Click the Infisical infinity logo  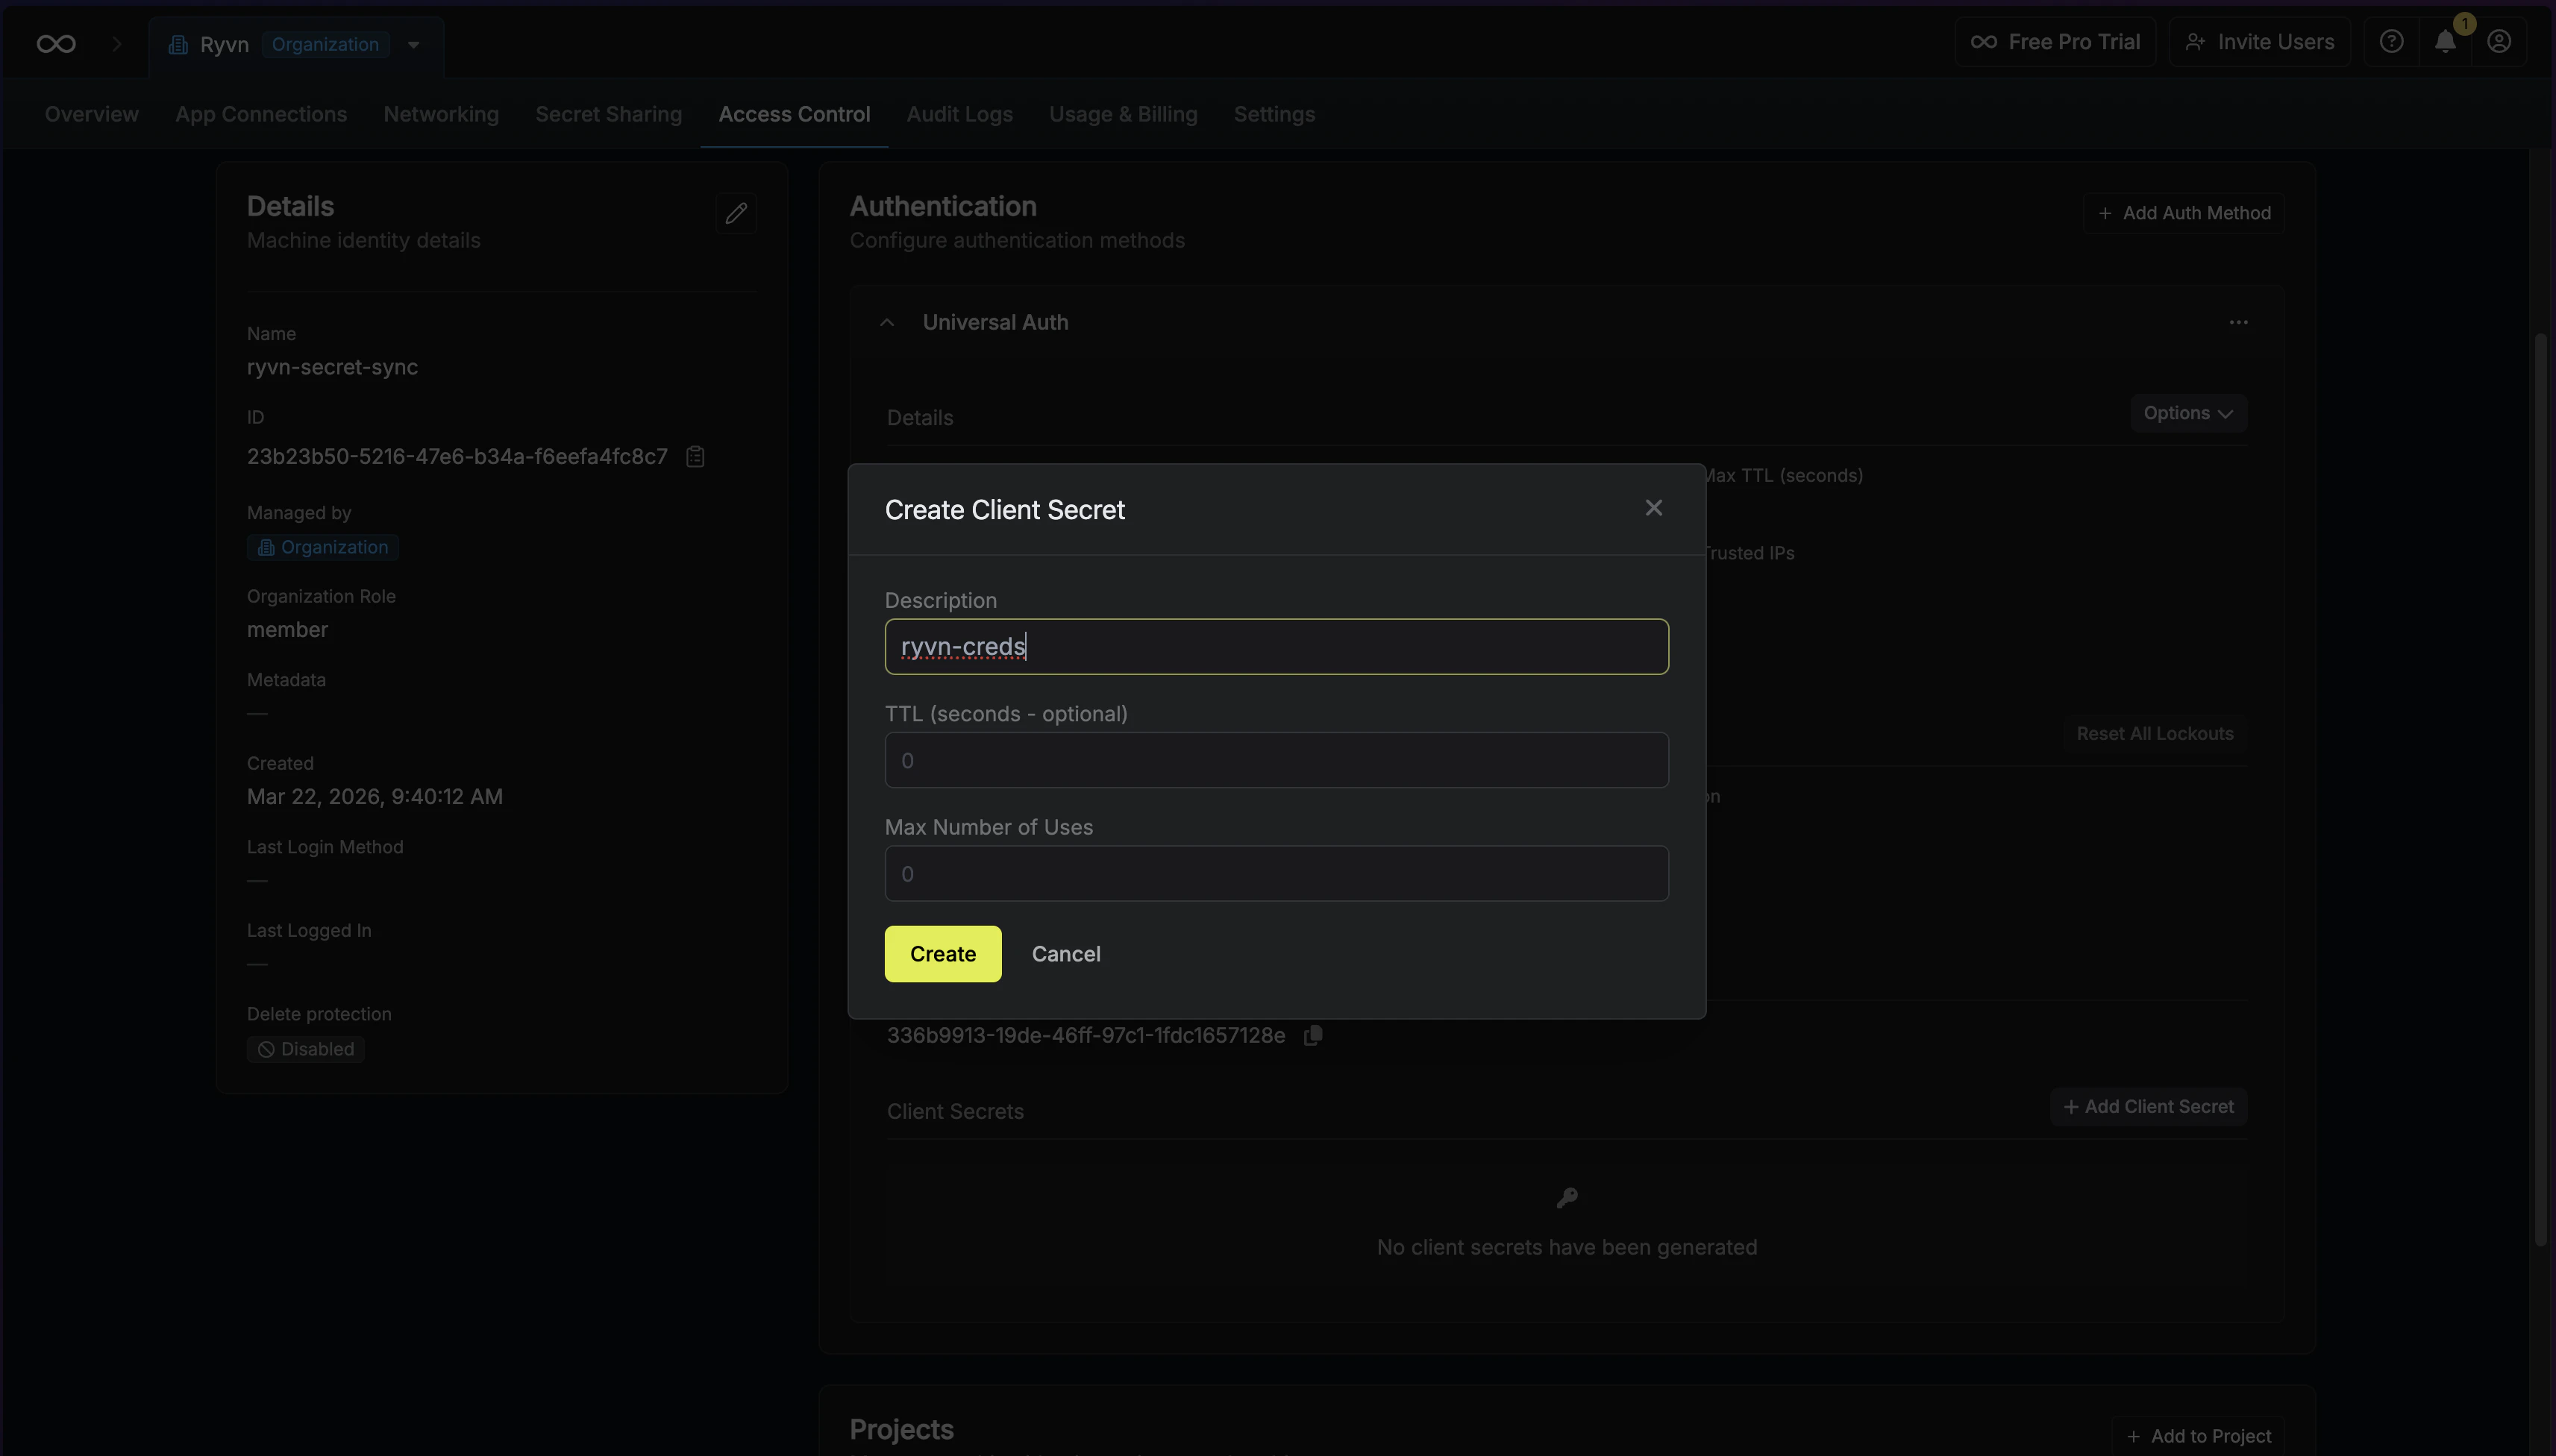pos(55,43)
